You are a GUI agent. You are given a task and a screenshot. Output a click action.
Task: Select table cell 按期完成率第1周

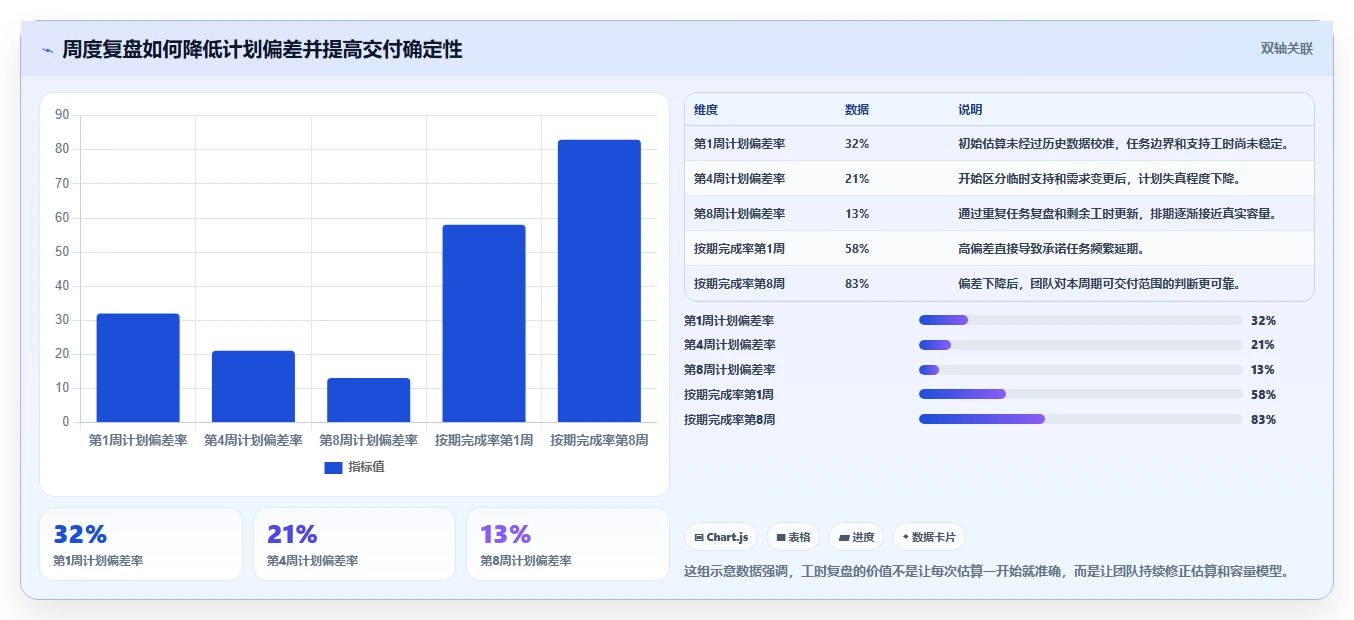740,249
